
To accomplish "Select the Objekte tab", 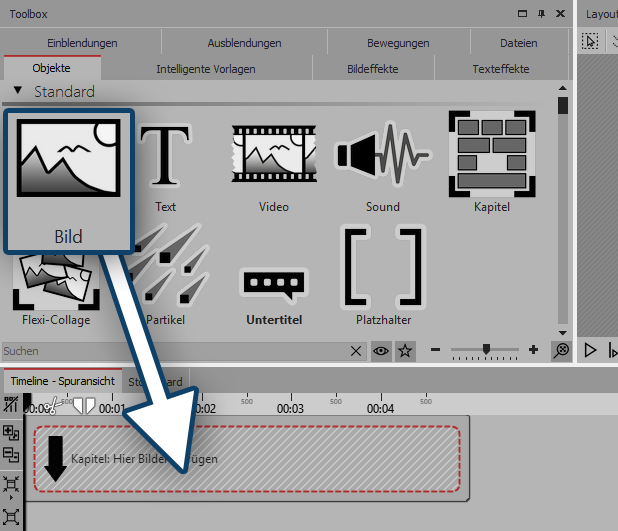I will [52, 68].
